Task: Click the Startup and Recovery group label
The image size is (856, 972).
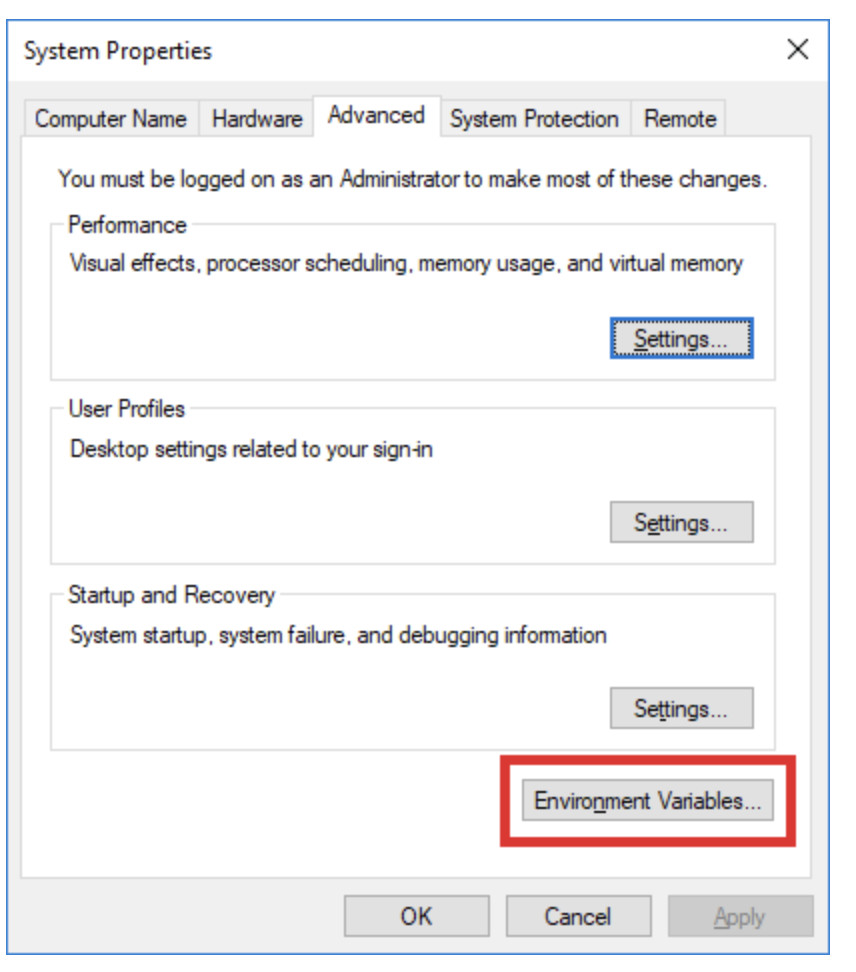Action: [171, 595]
